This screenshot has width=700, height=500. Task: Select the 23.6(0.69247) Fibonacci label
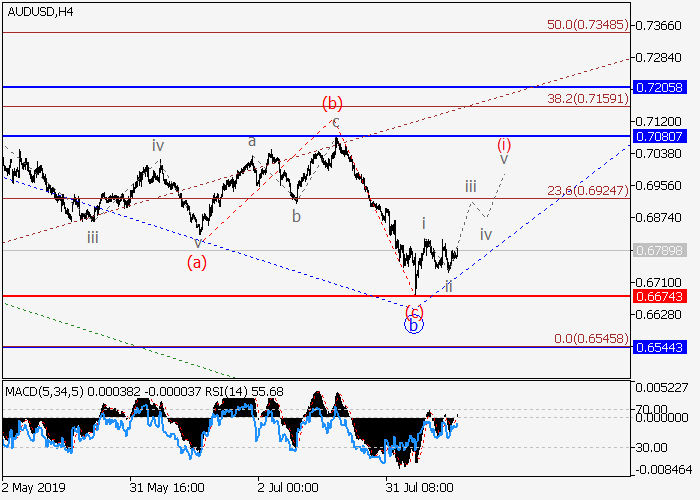click(589, 189)
